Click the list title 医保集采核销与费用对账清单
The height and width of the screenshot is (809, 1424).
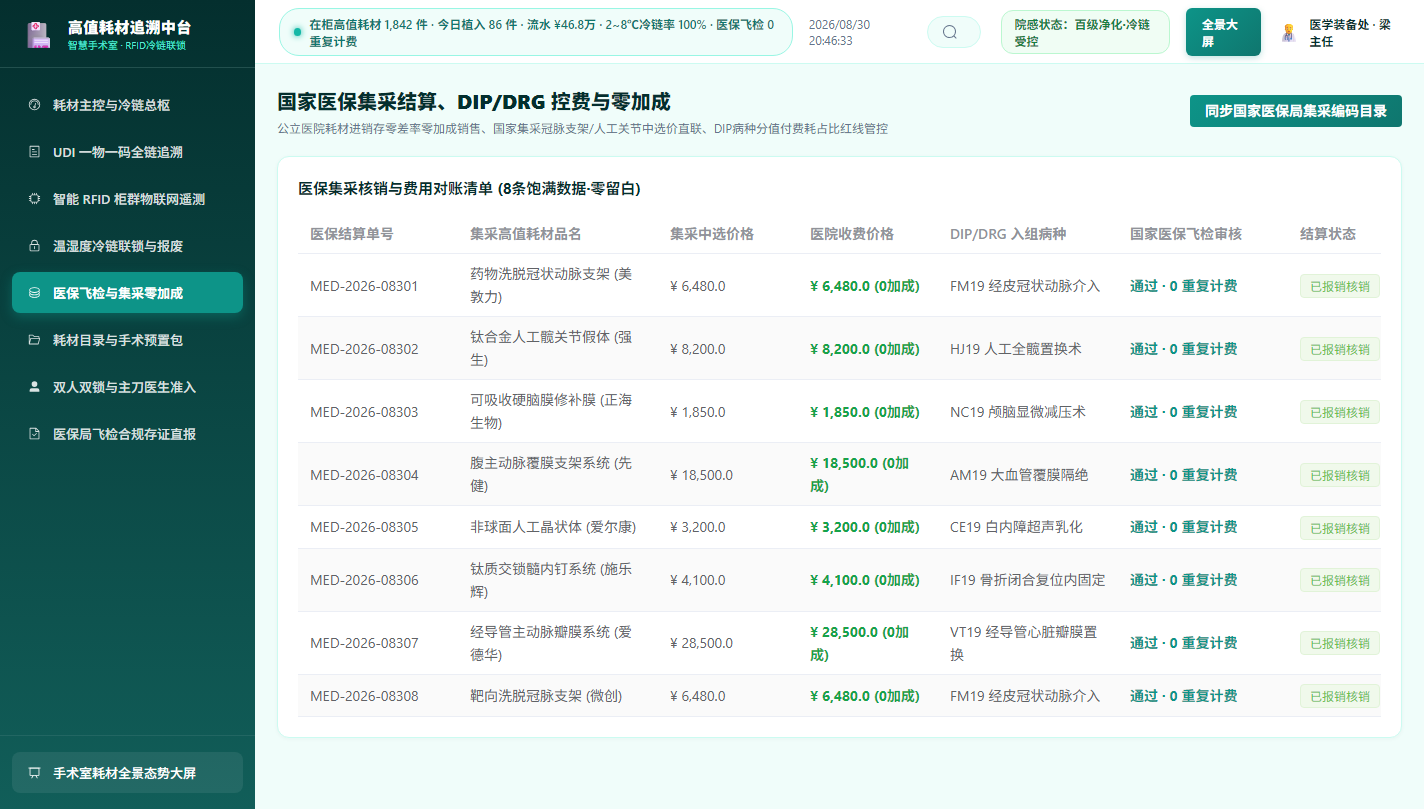pyautogui.click(x=469, y=188)
